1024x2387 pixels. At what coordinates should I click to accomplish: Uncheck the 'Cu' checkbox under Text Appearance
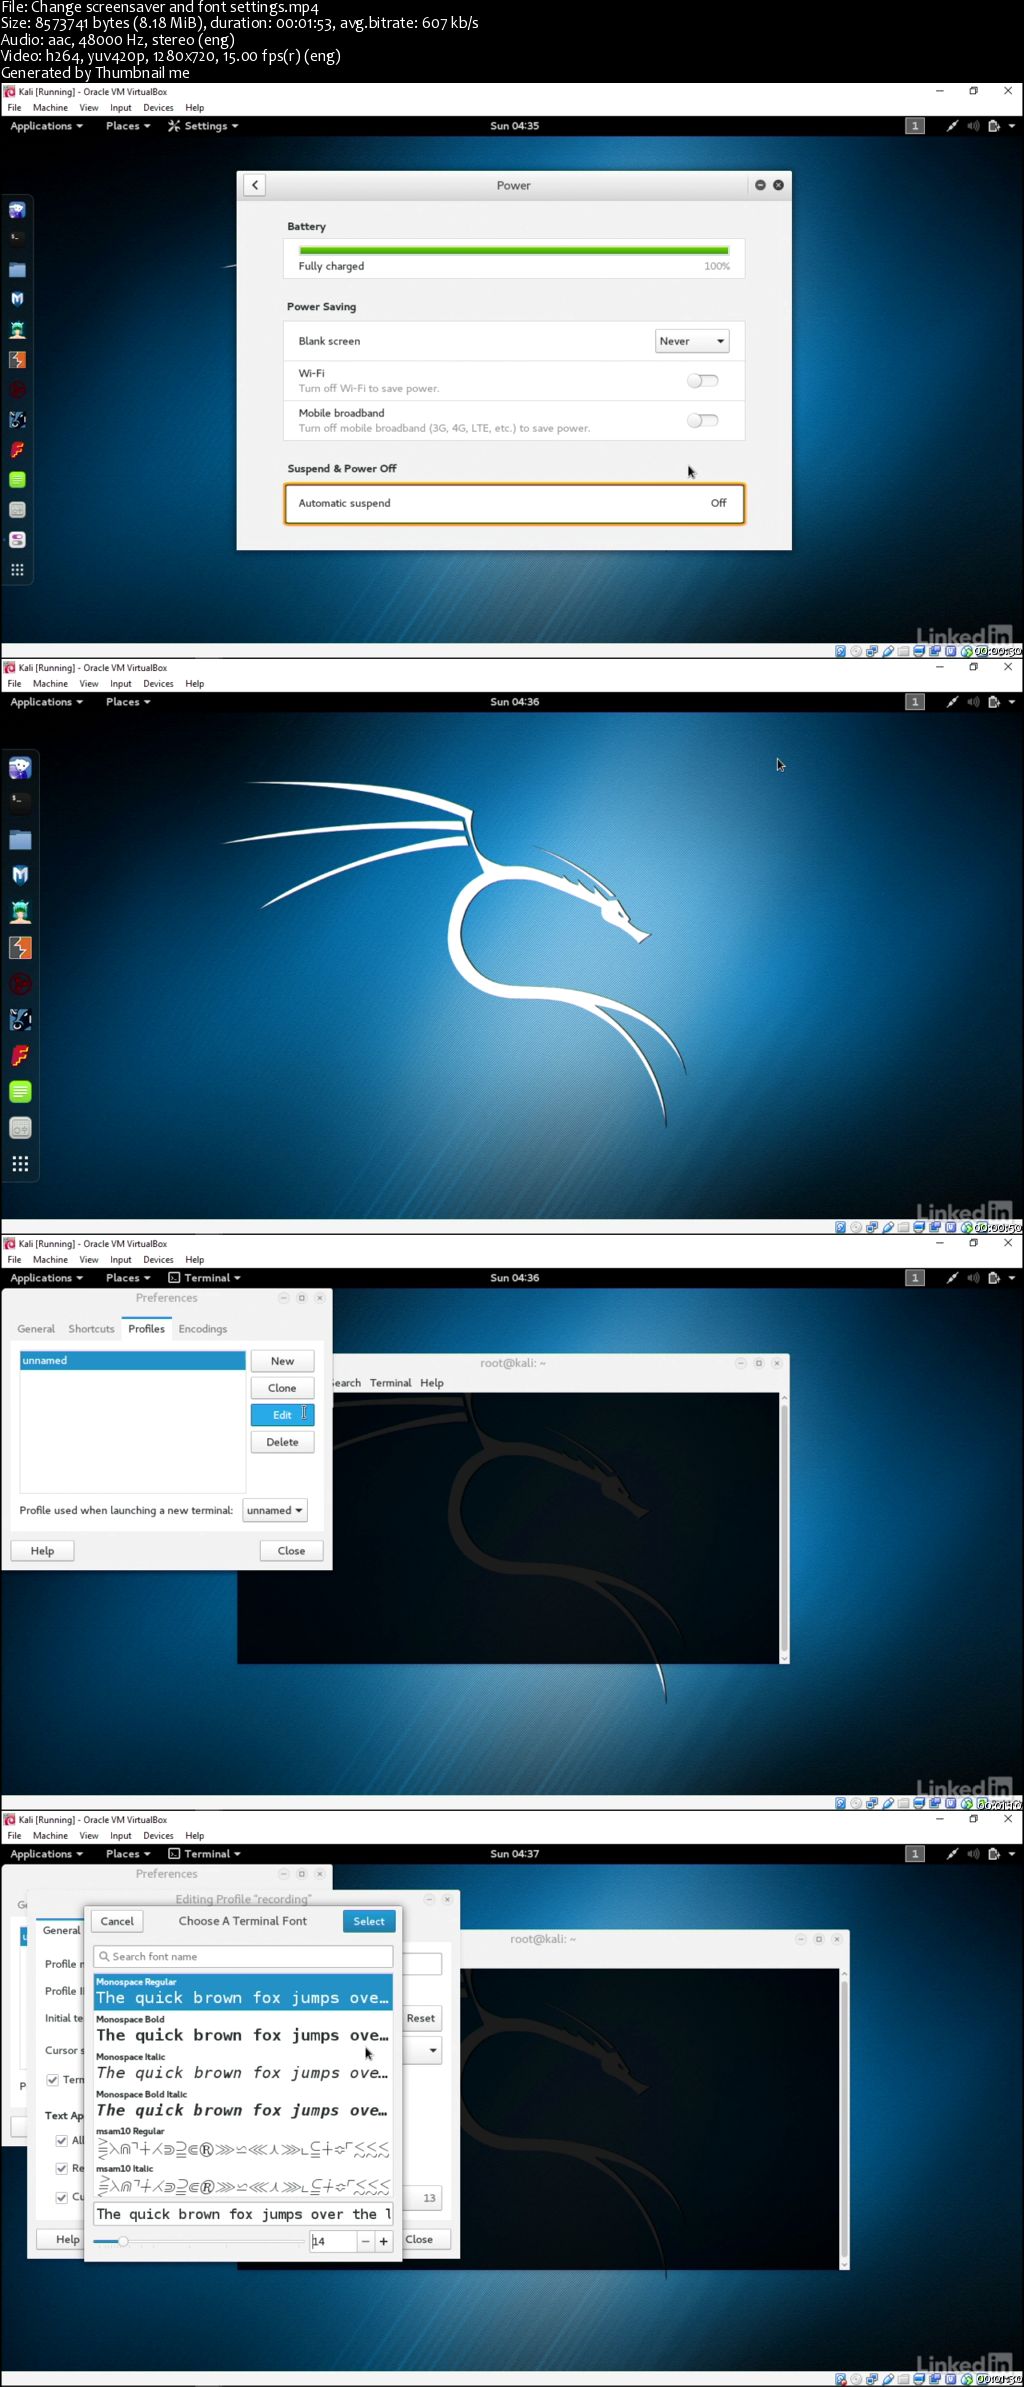pos(62,2197)
